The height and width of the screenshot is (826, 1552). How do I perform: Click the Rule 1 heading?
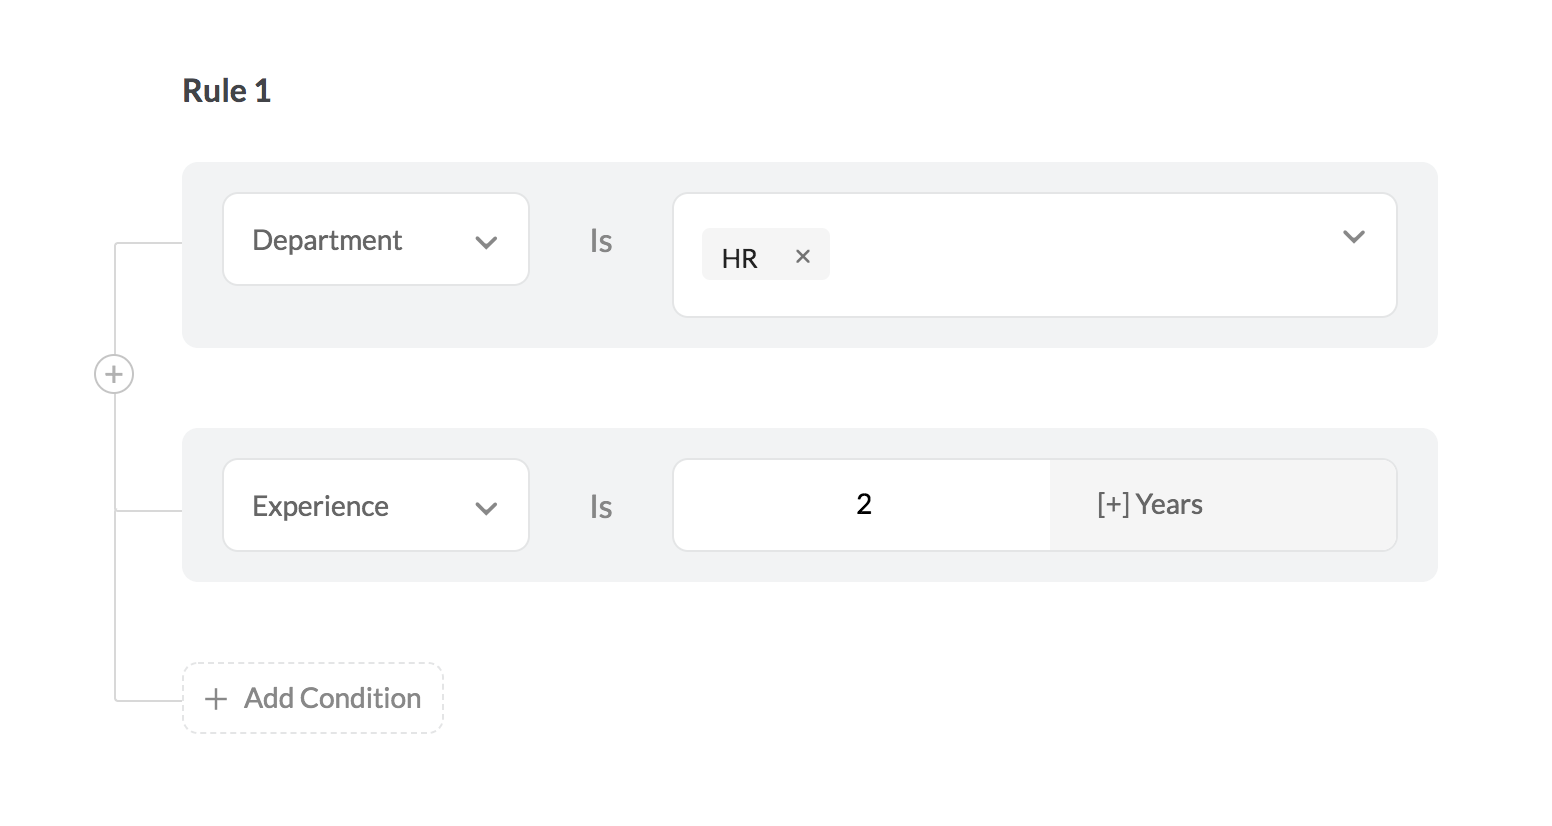tap(227, 91)
